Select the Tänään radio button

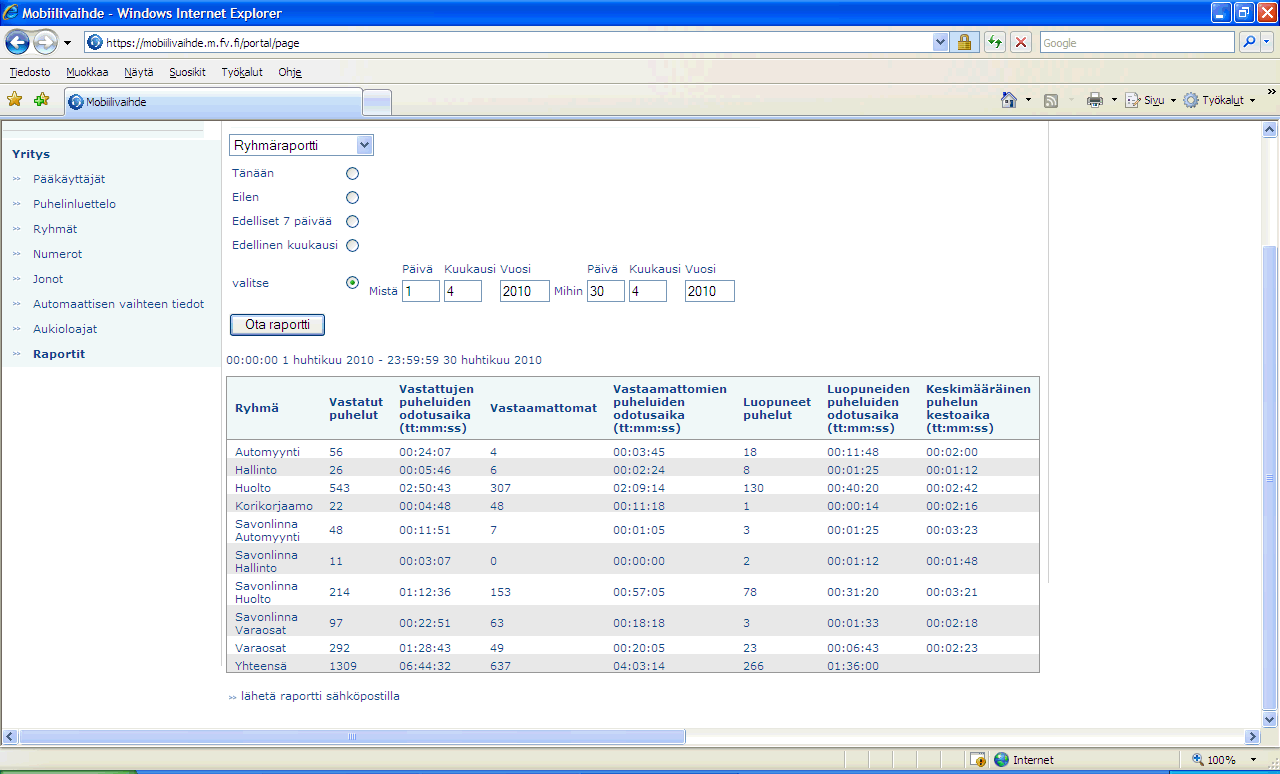click(x=352, y=173)
